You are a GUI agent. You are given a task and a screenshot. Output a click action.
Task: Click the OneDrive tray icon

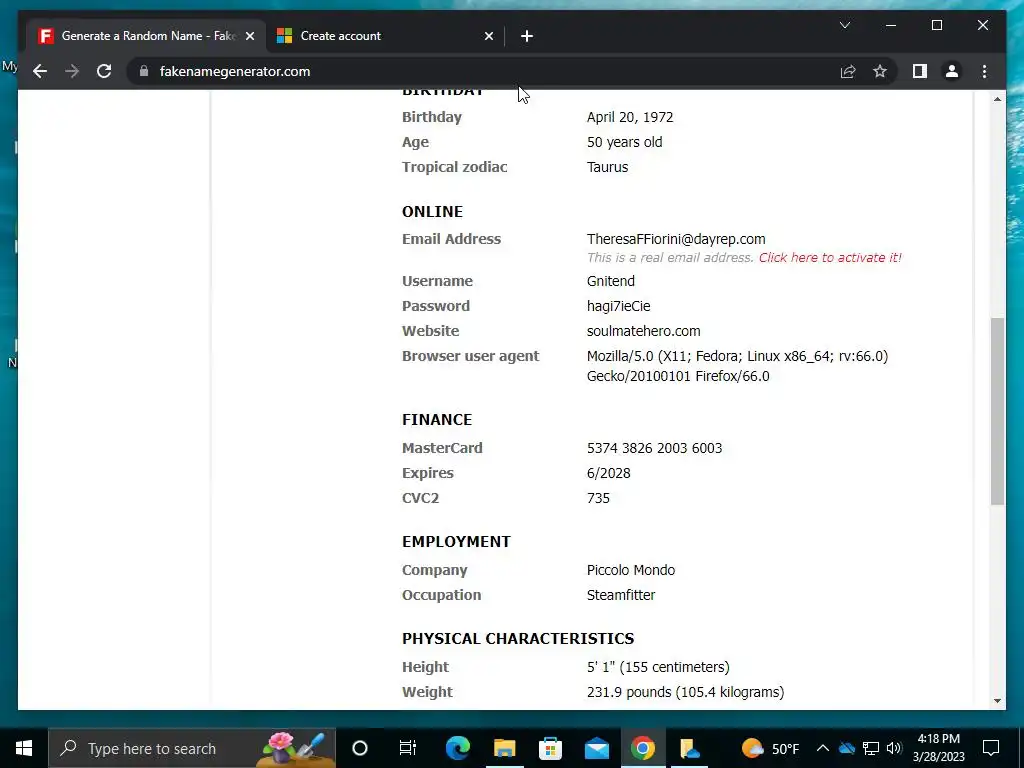[847, 748]
